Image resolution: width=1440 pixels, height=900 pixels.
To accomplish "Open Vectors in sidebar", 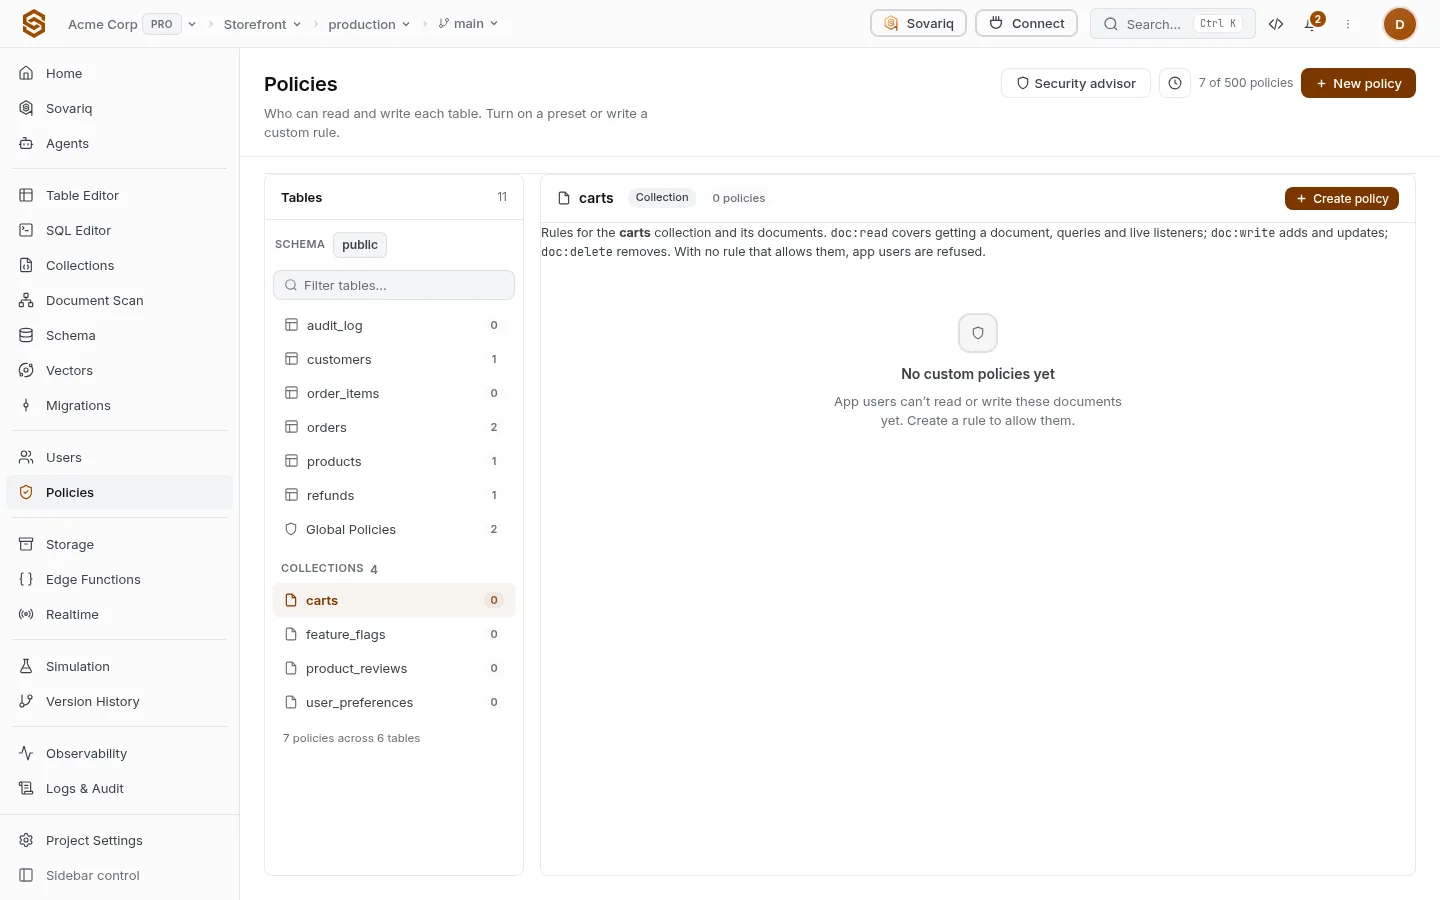I will [x=120, y=370].
